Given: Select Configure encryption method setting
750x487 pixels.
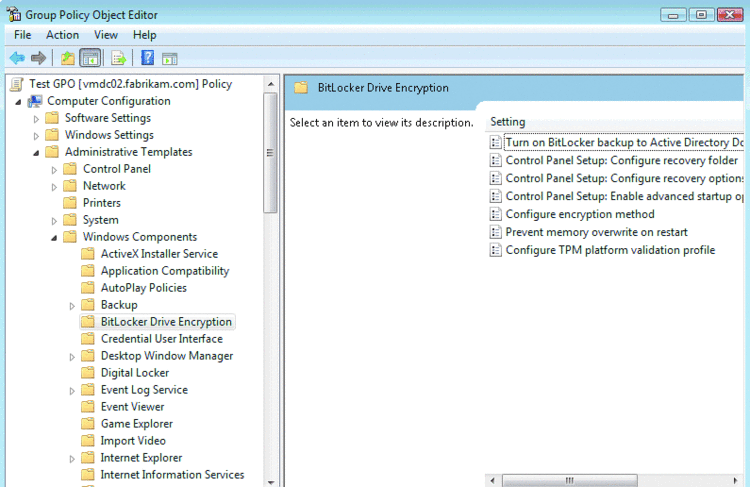Looking at the screenshot, I should tap(580, 214).
